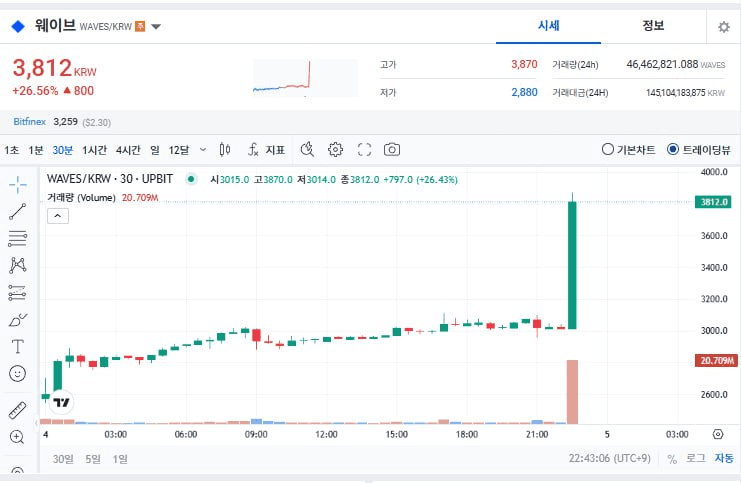Open the 22:43:06 (UTC+9) timezone menu
Viewport: 741px width, 483px height.
pos(609,458)
